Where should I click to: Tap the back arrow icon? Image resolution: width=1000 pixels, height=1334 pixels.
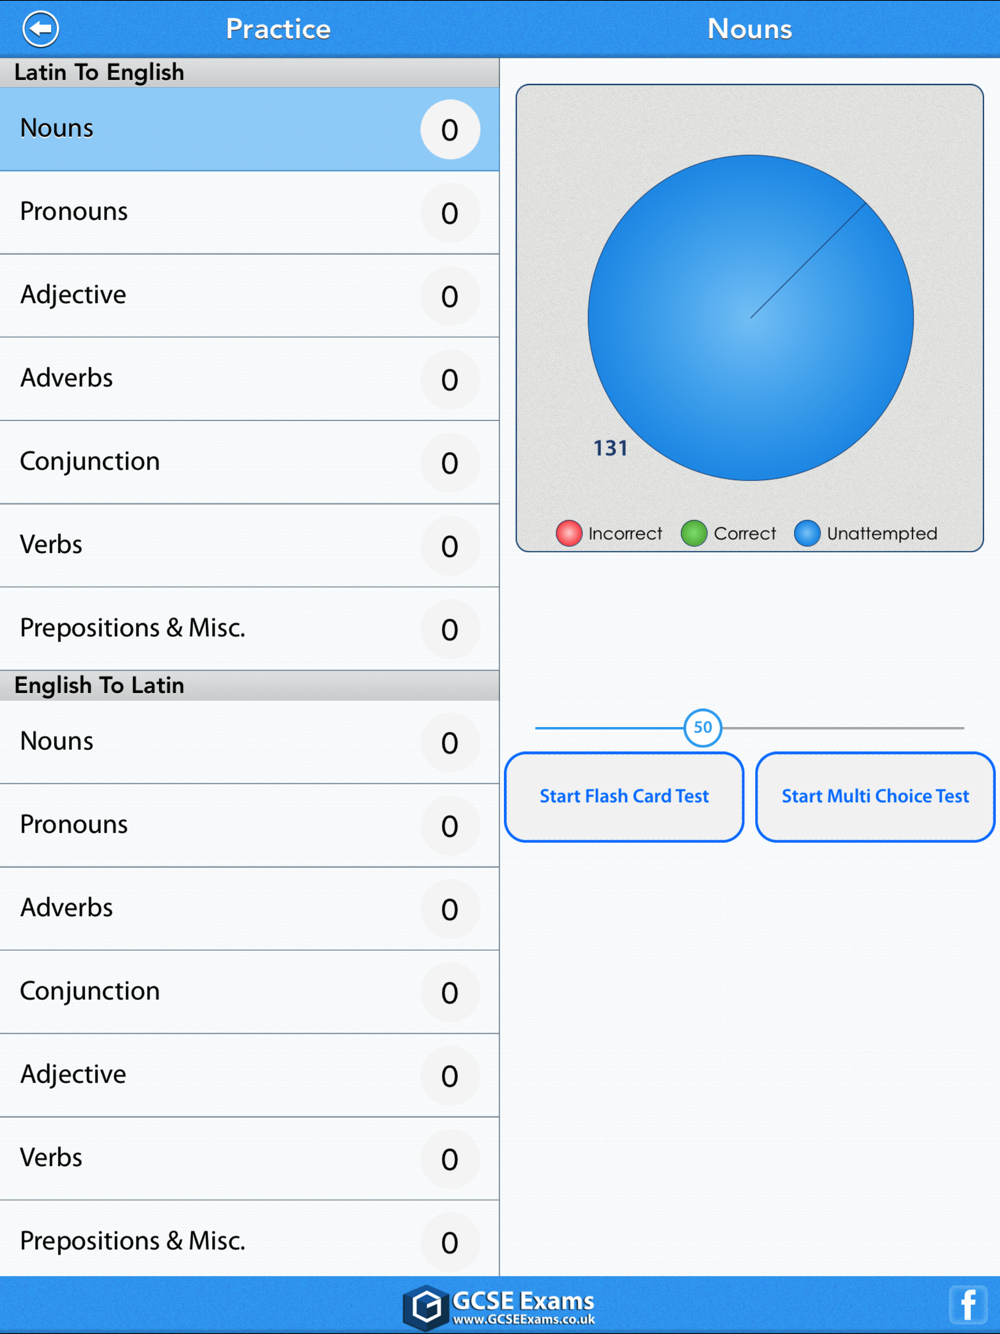point(41,29)
